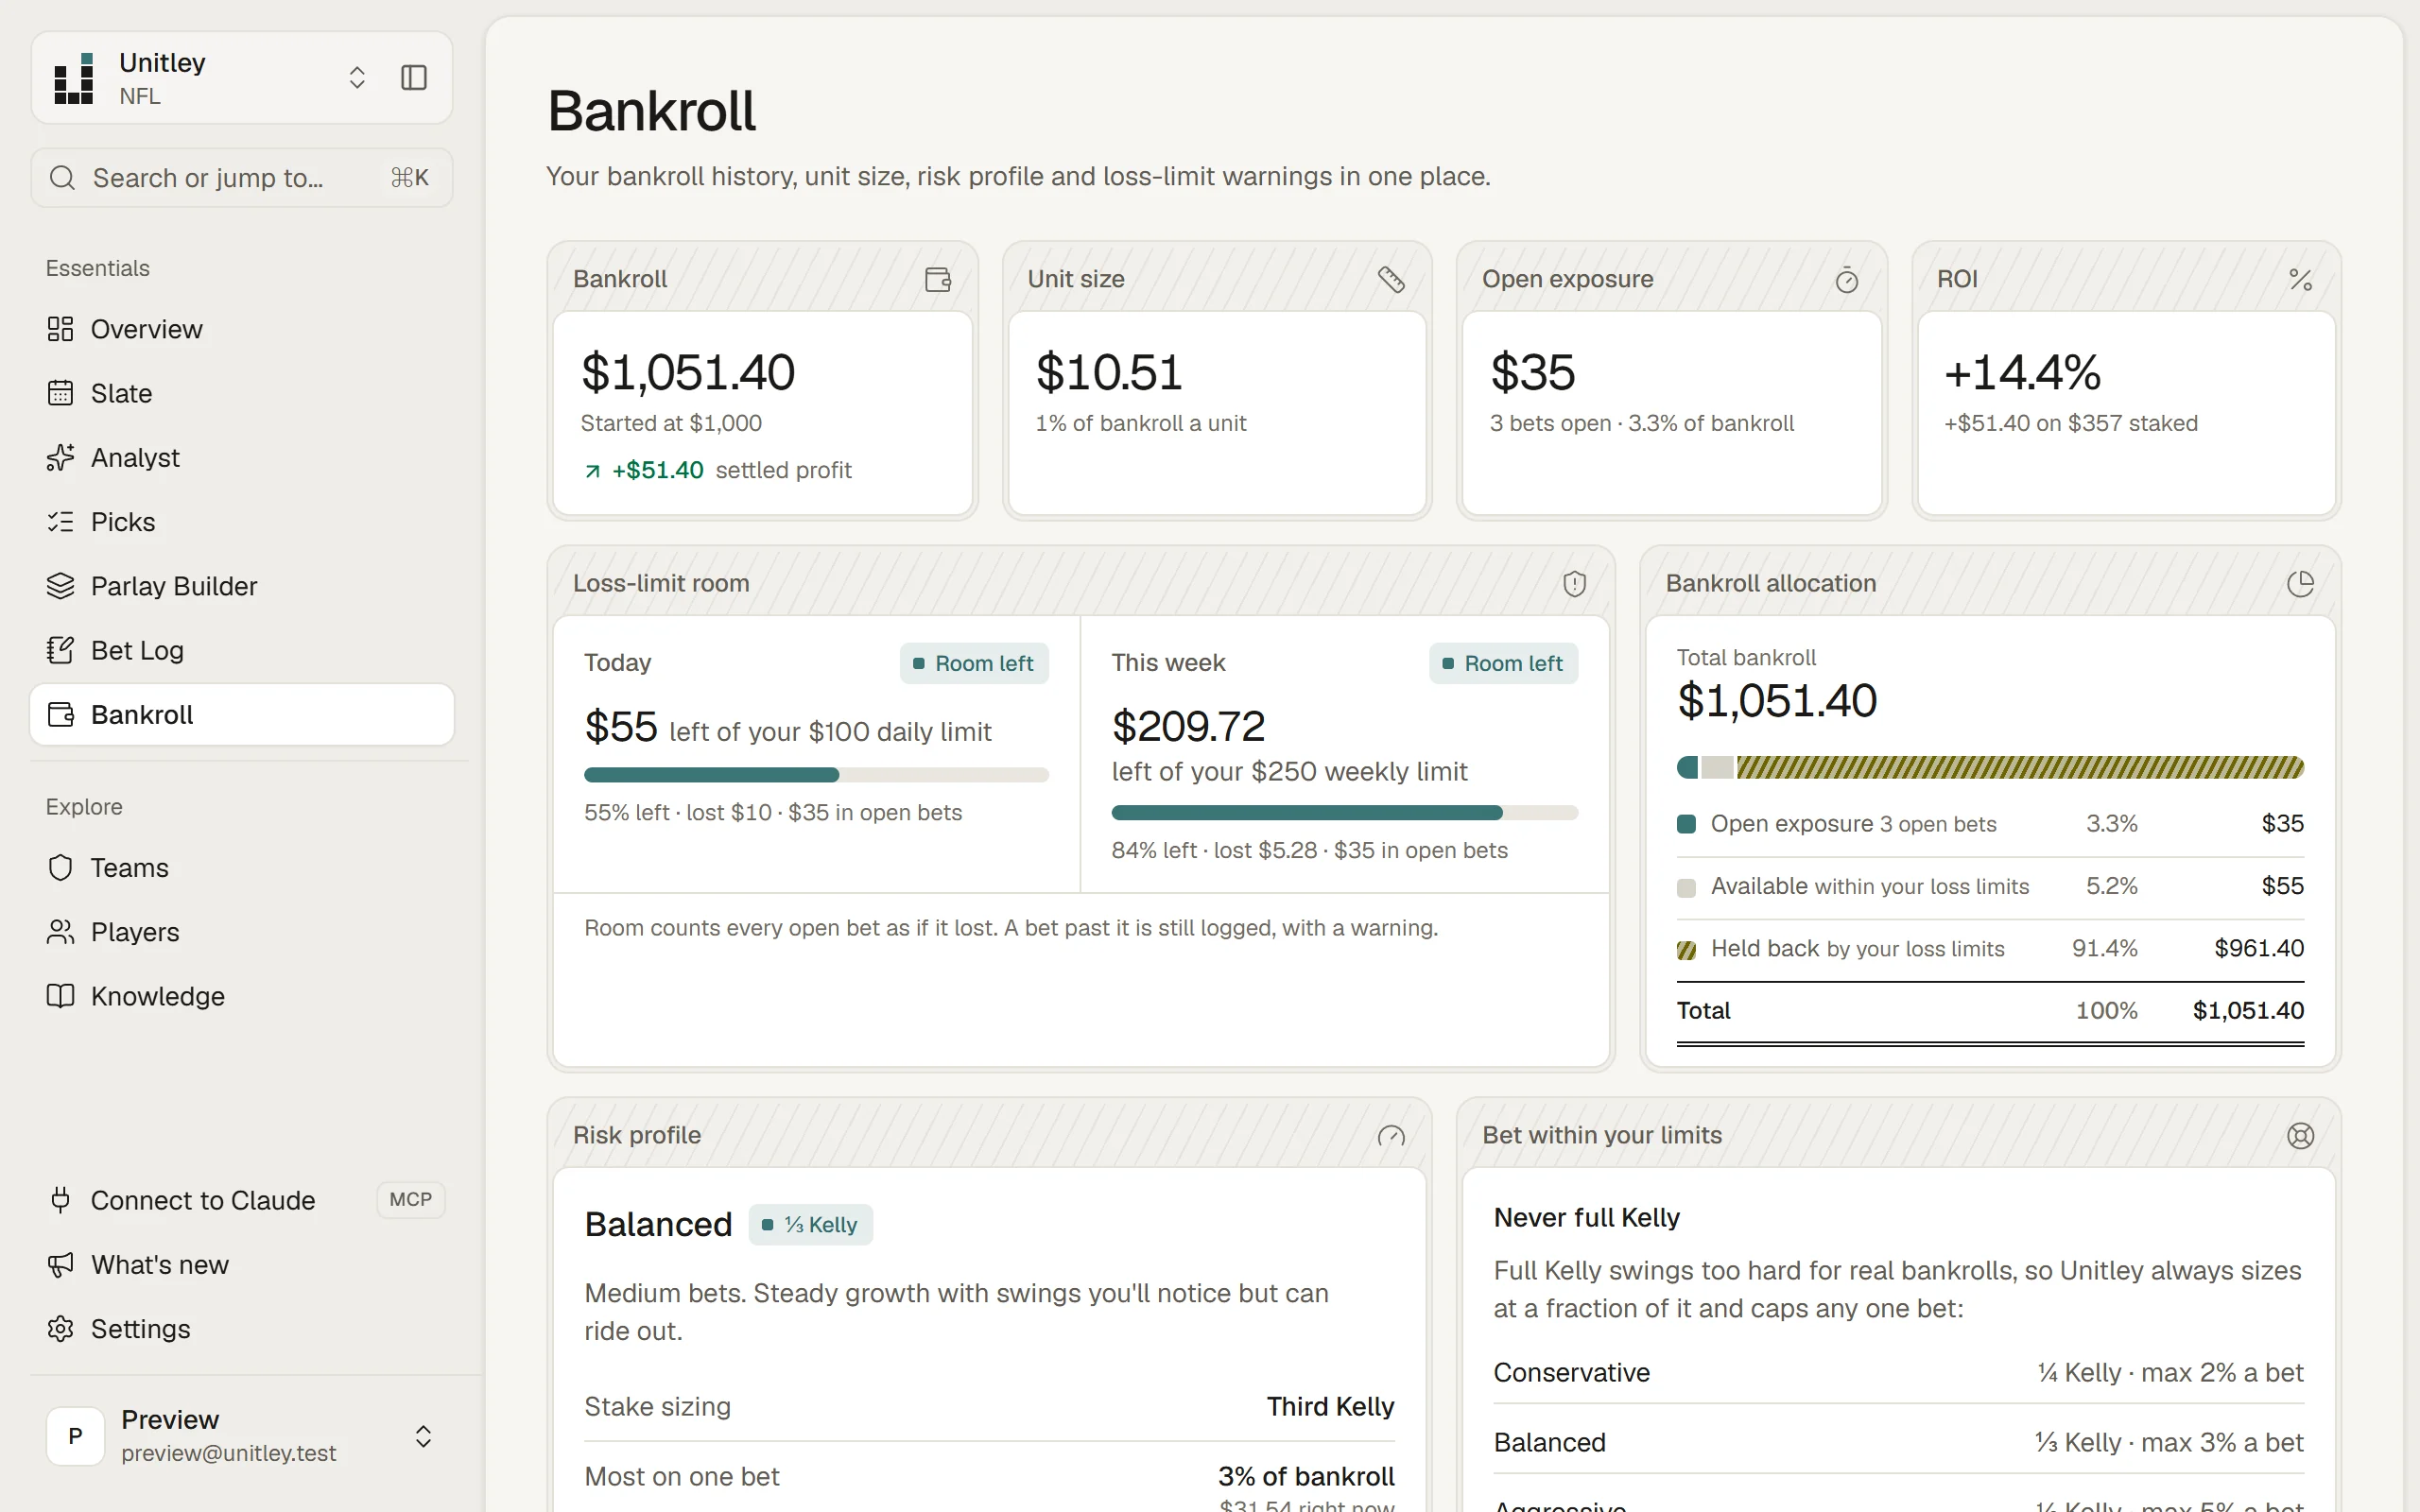Viewport: 2420px width, 1512px height.
Task: Go to Players under Explore
Action: tap(242, 932)
